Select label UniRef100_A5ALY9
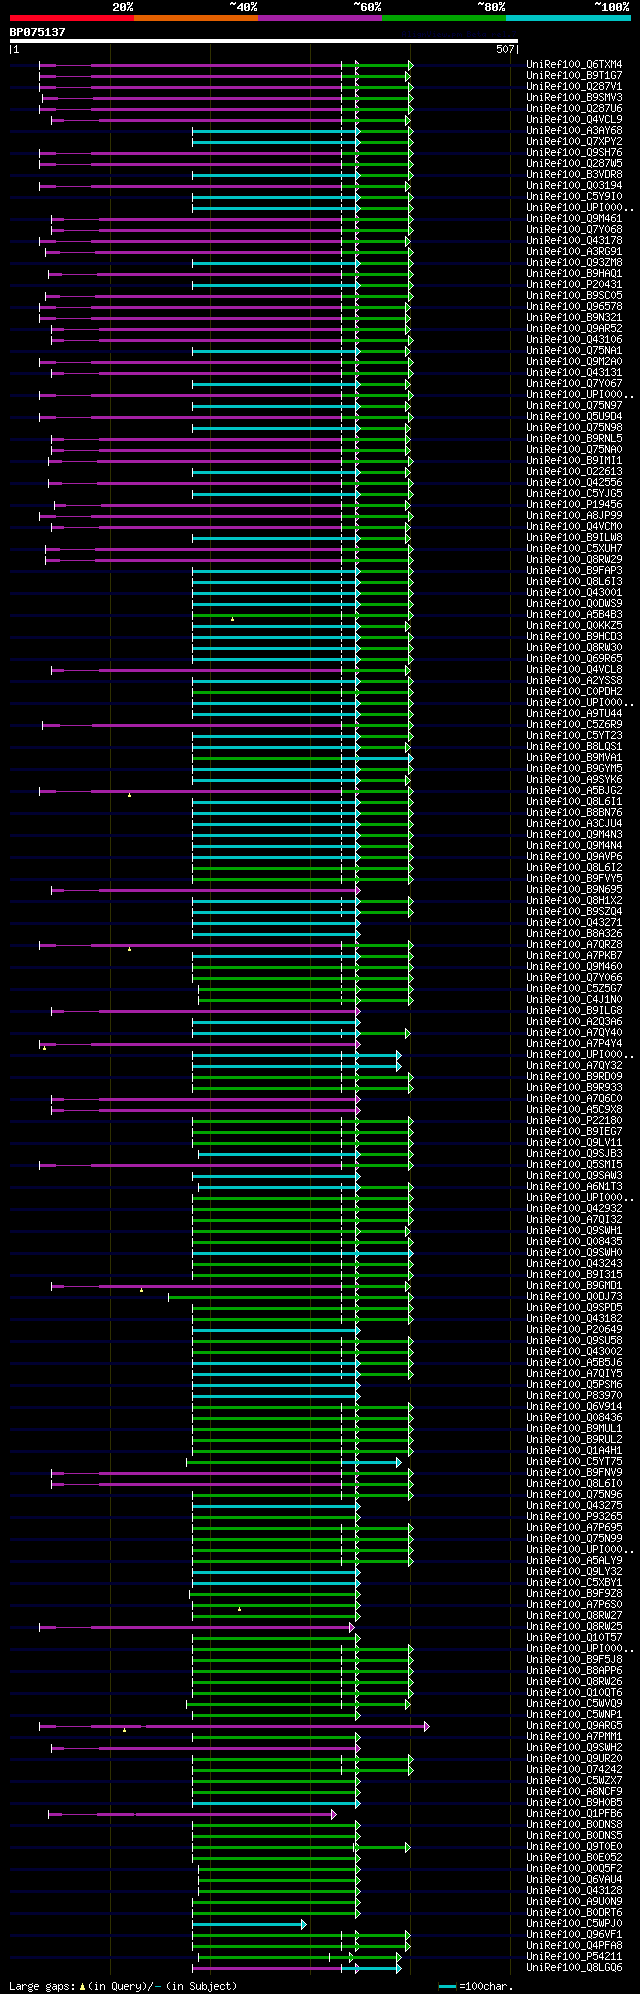The width and height of the screenshot is (640, 1994). coord(574,1561)
